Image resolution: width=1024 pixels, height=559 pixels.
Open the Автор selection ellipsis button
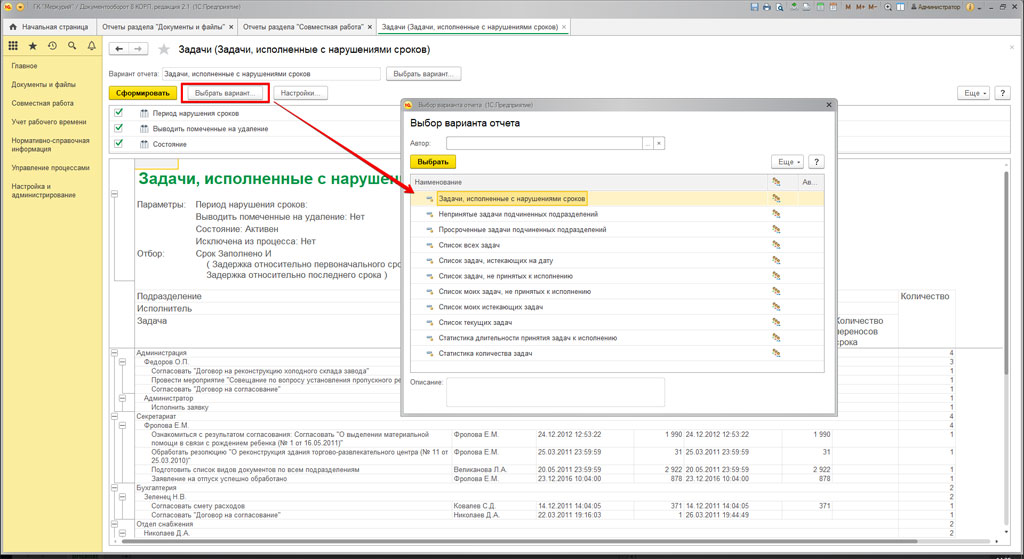point(648,144)
